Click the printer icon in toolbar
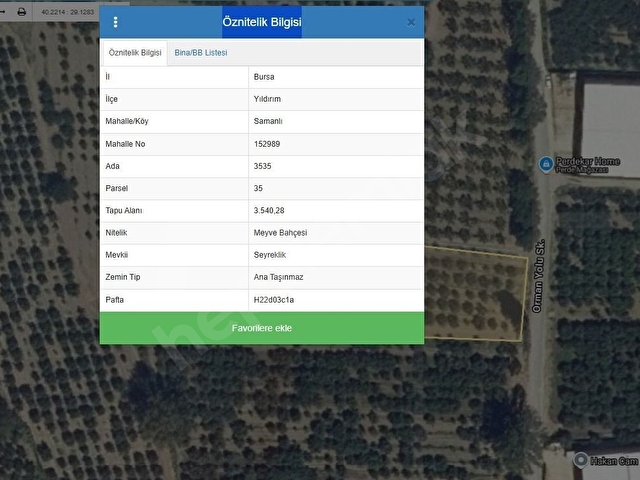Screen dimensions: 640x480 [x=22, y=12]
